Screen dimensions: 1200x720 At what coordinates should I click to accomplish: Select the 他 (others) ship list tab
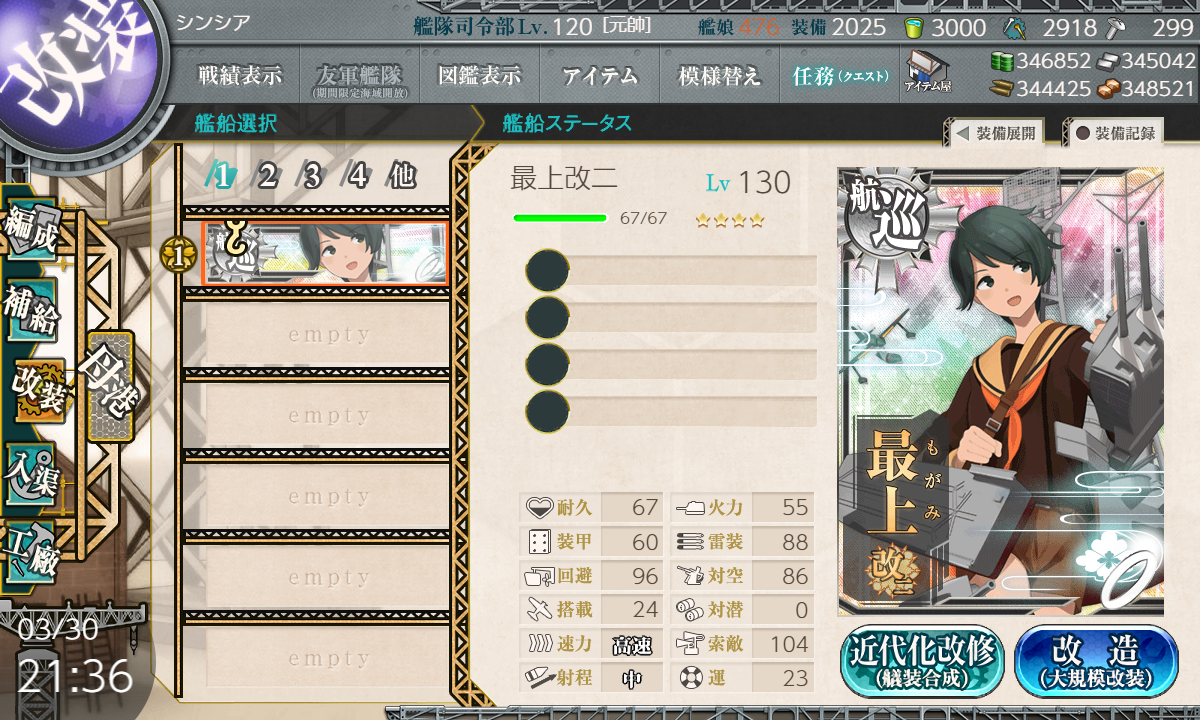402,177
